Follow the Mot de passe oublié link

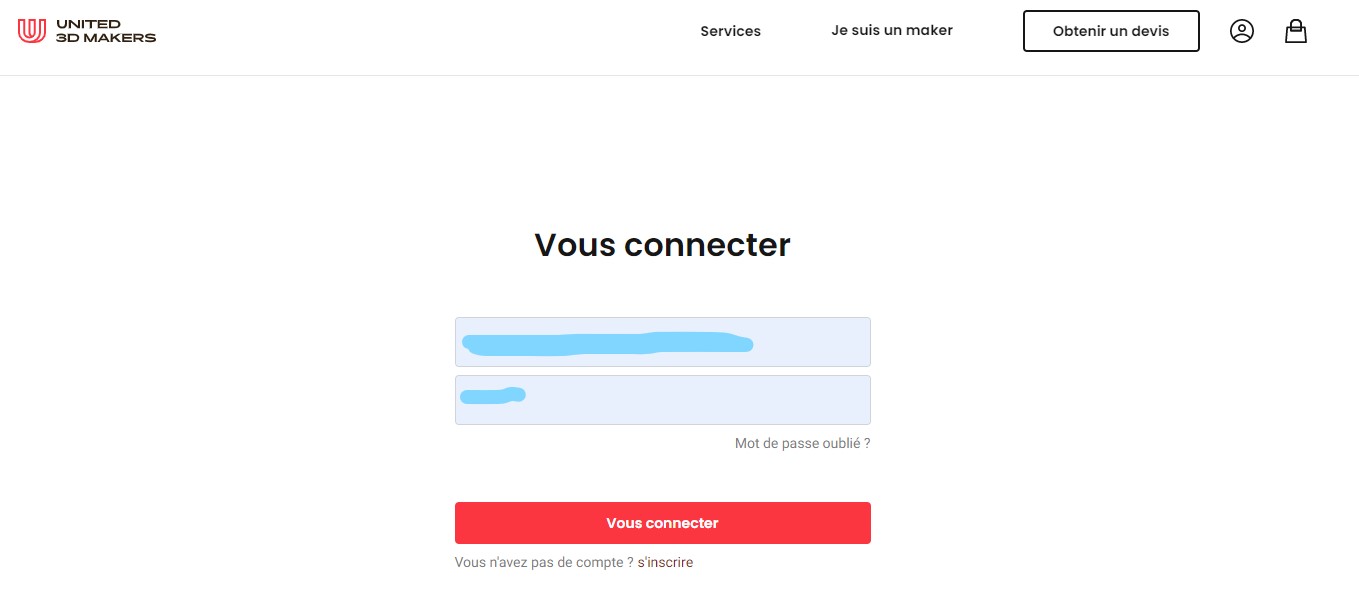tap(802, 443)
